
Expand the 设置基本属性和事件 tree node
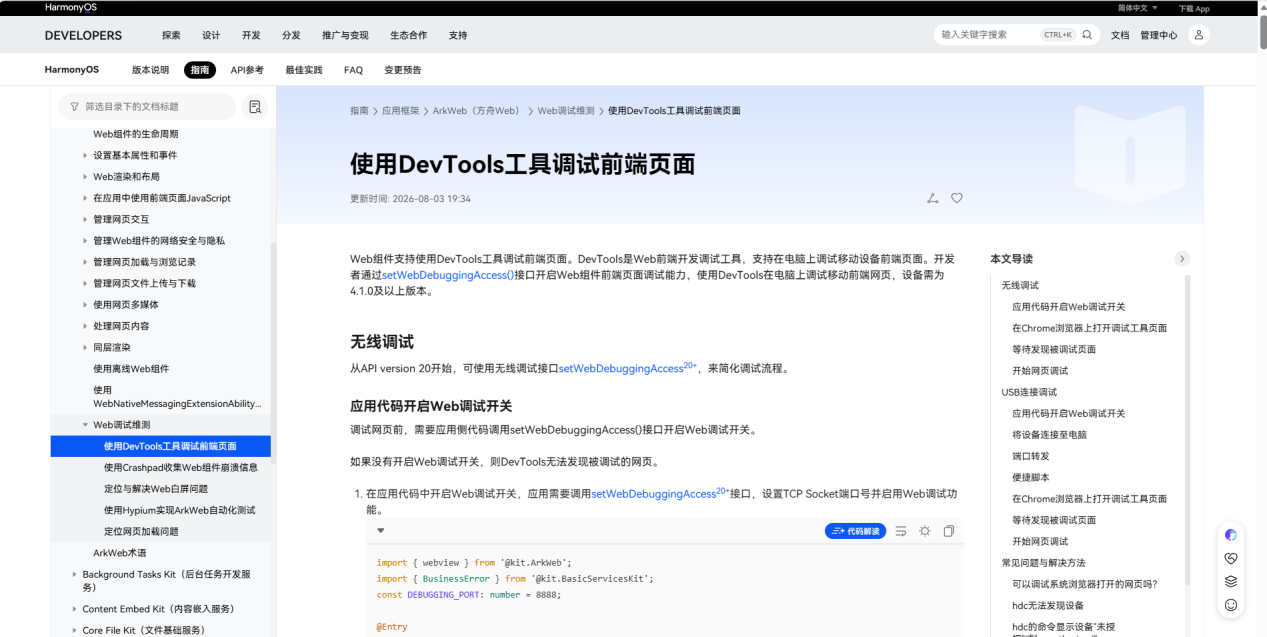click(85, 155)
